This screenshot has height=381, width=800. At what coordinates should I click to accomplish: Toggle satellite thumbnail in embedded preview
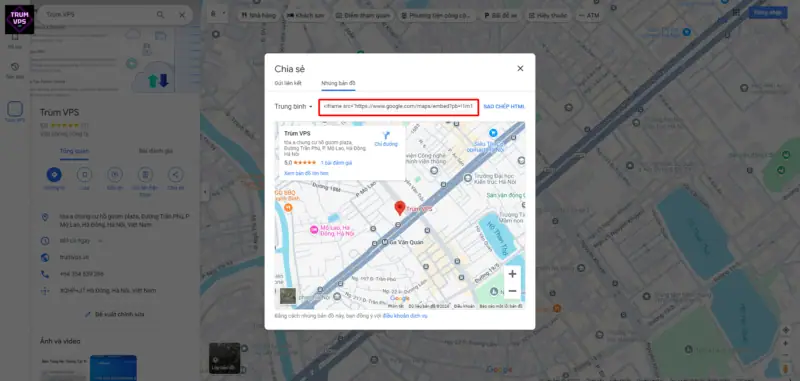tap(288, 296)
